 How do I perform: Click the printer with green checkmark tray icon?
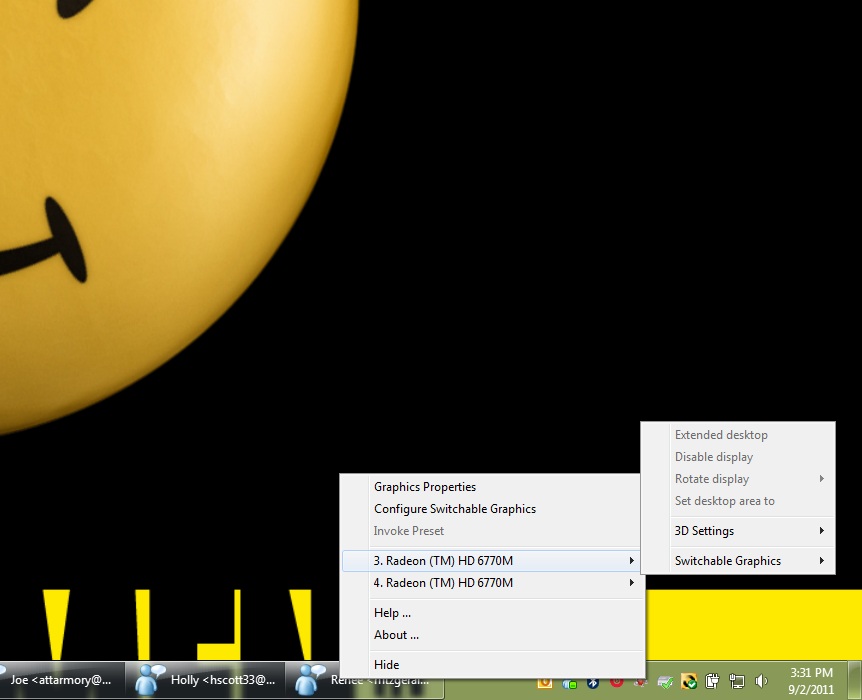click(x=665, y=682)
